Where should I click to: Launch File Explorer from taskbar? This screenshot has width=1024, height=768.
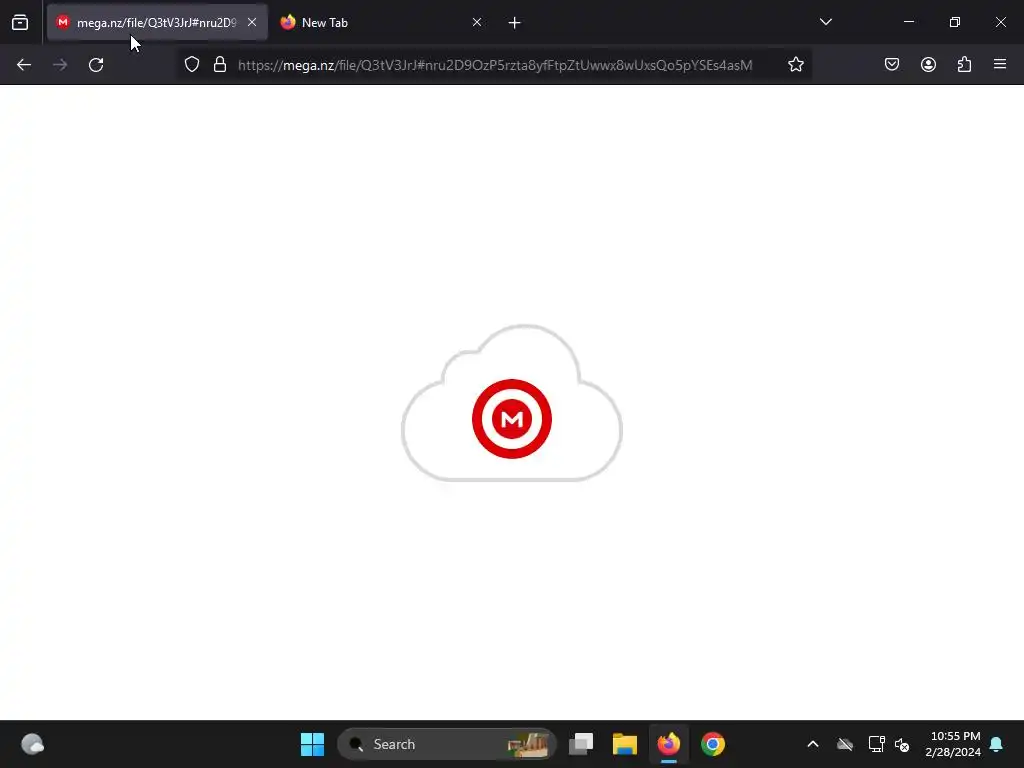point(625,744)
